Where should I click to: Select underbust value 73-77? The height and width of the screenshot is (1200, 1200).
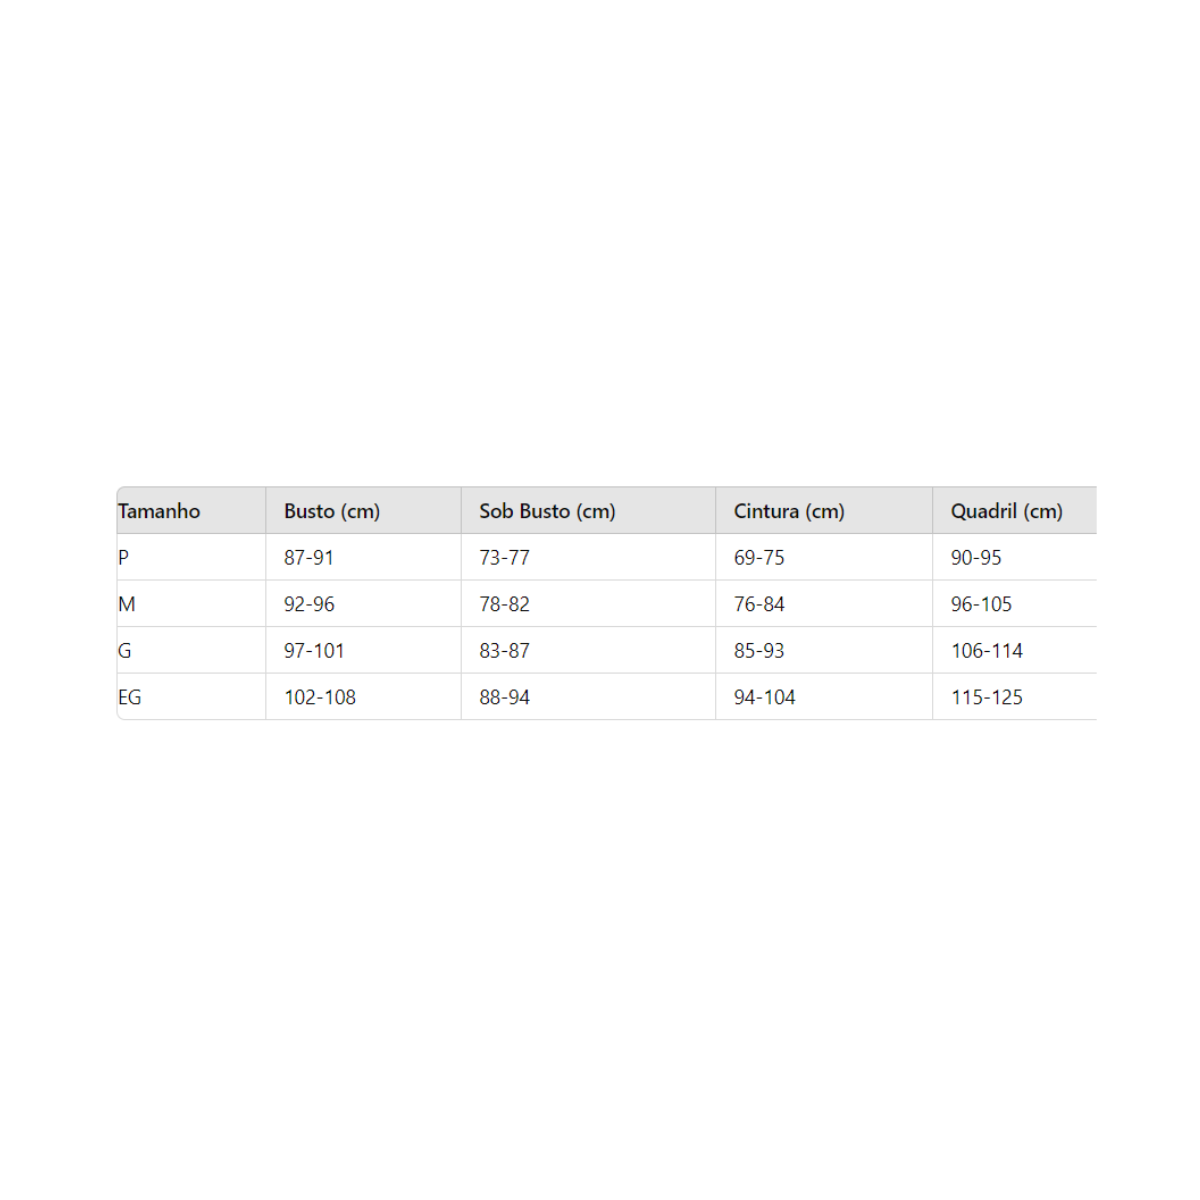point(504,558)
